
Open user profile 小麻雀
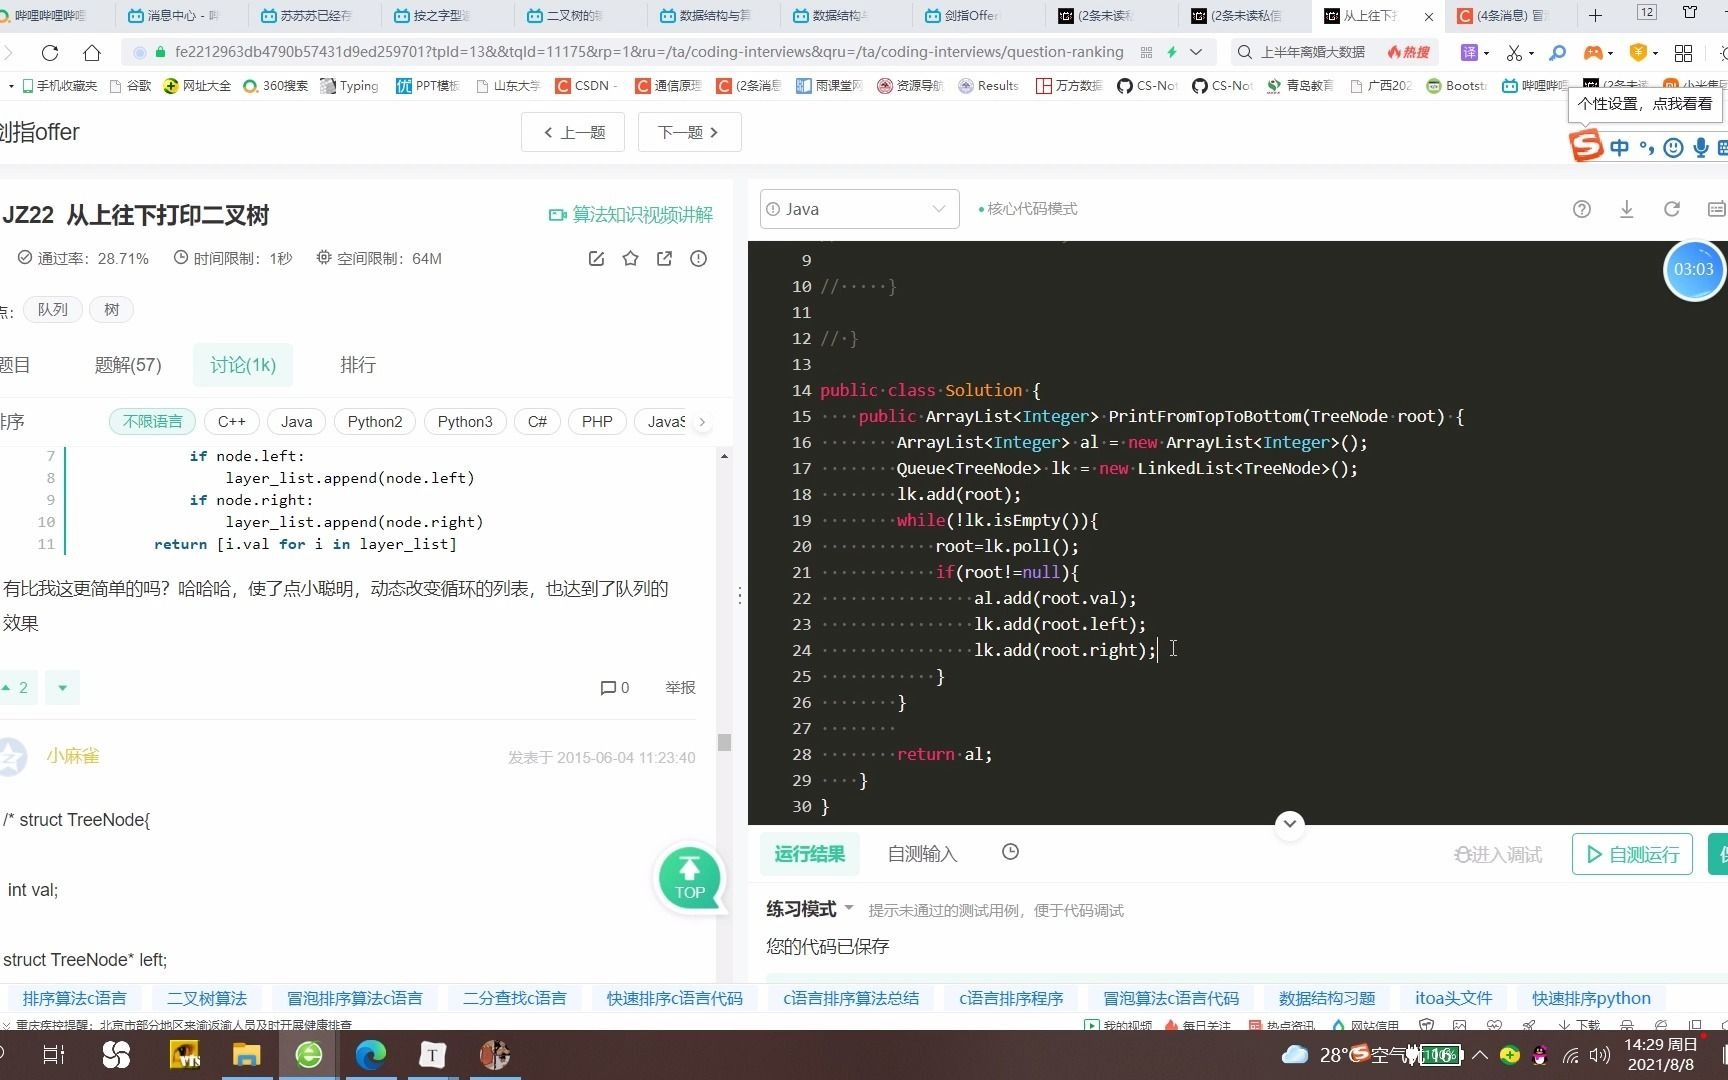pos(73,756)
